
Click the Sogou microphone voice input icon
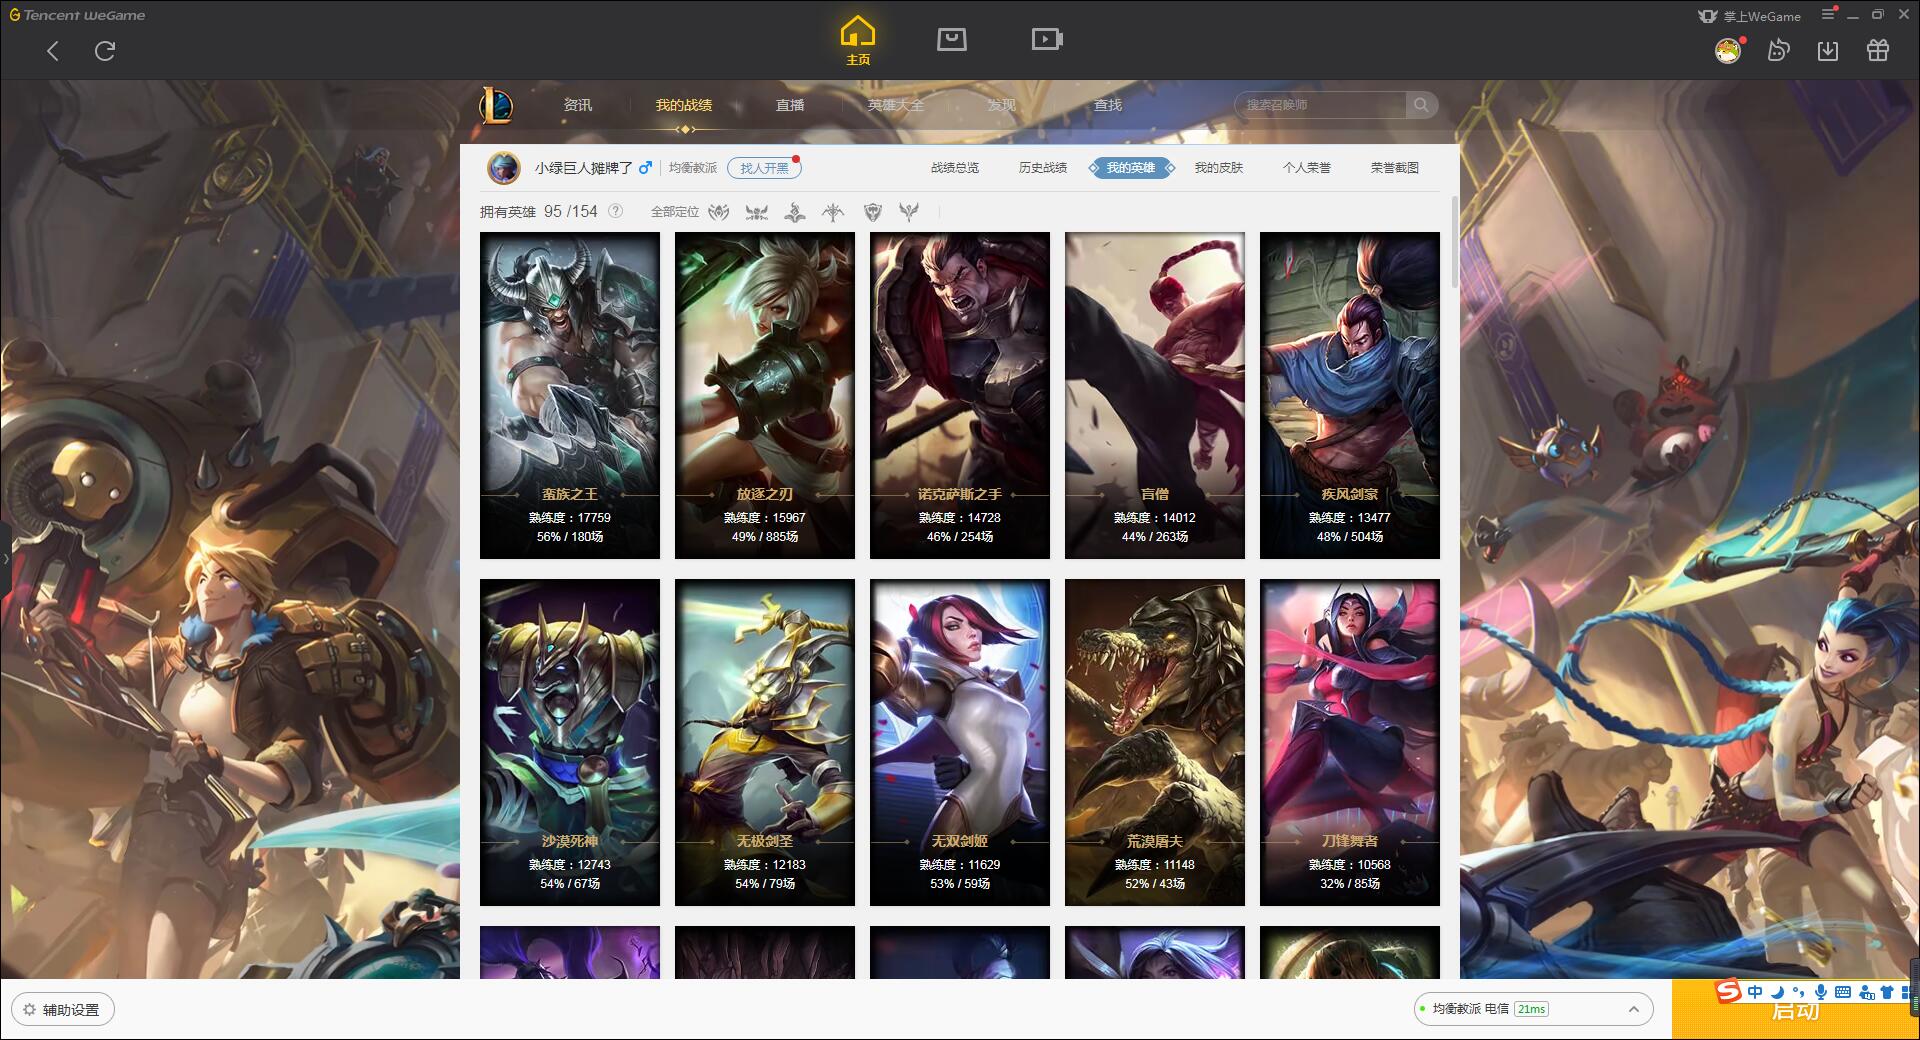(1821, 992)
